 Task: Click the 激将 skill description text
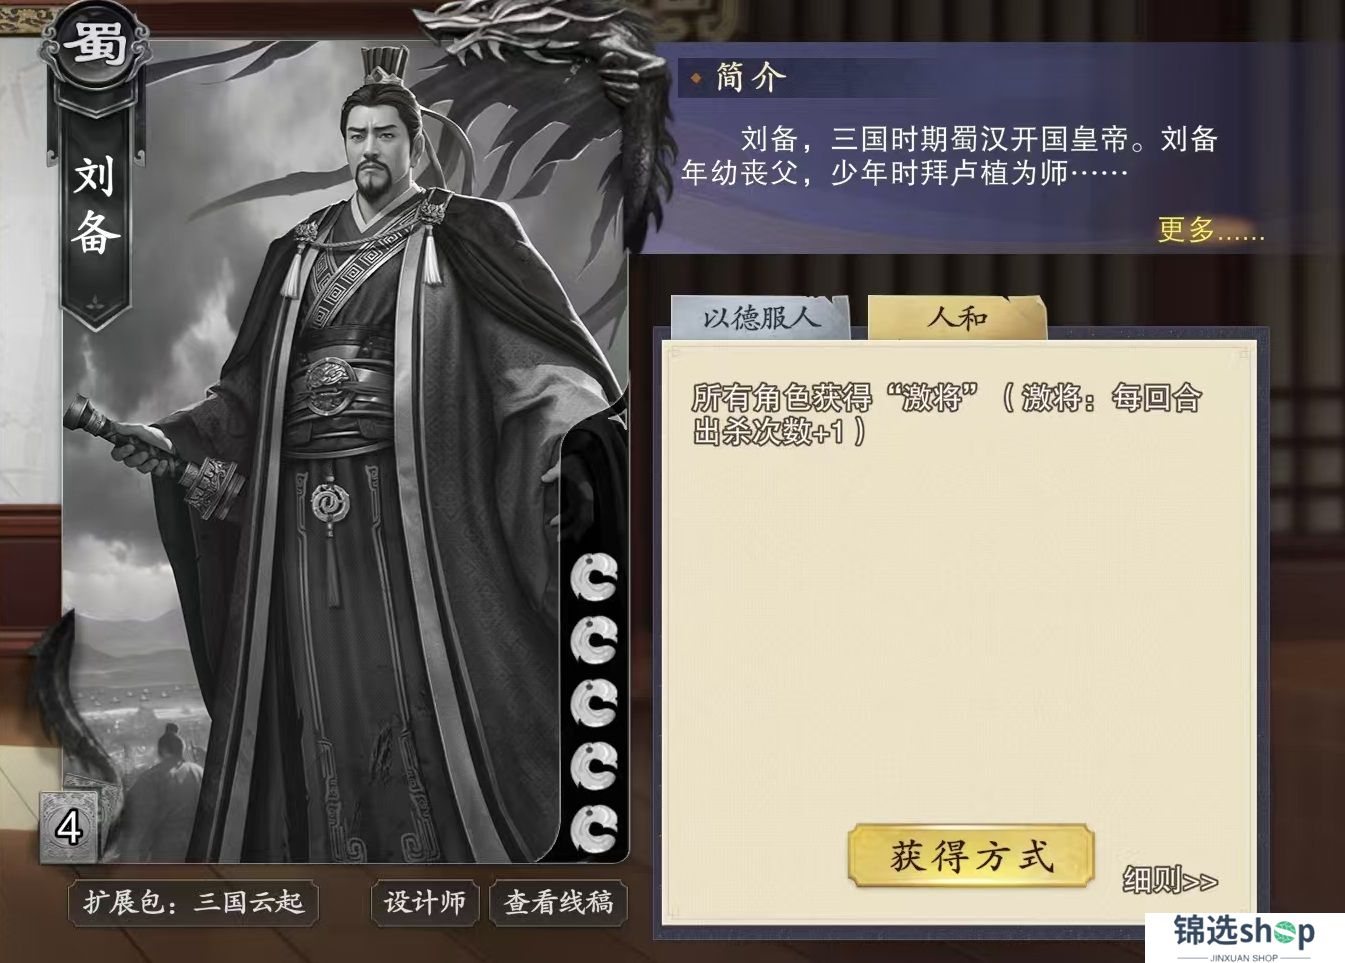click(946, 414)
